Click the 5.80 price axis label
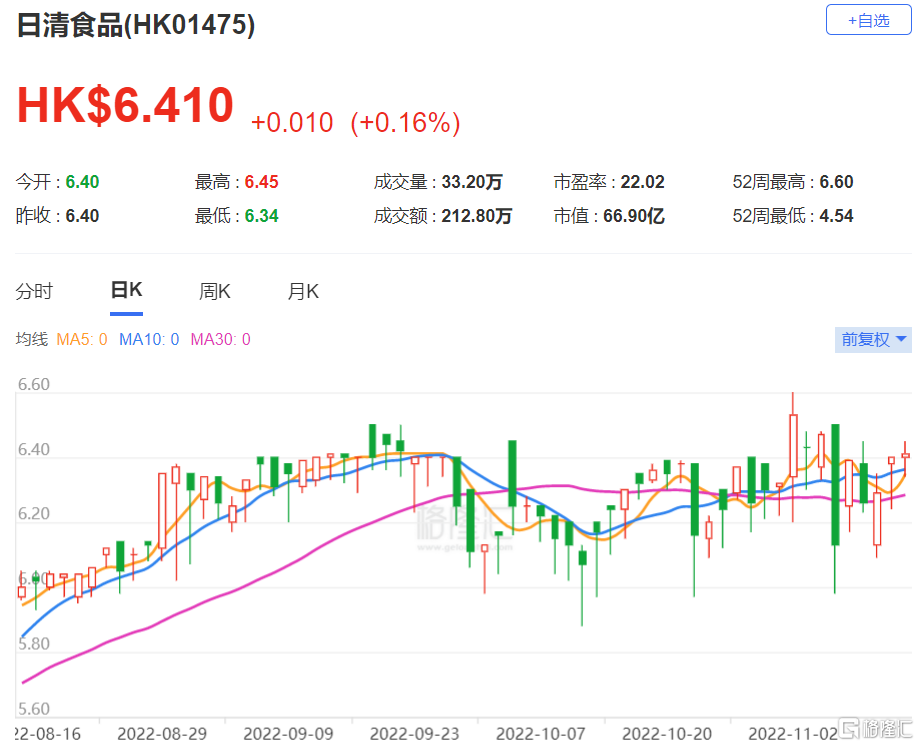This screenshot has height=746, width=919. 33,644
